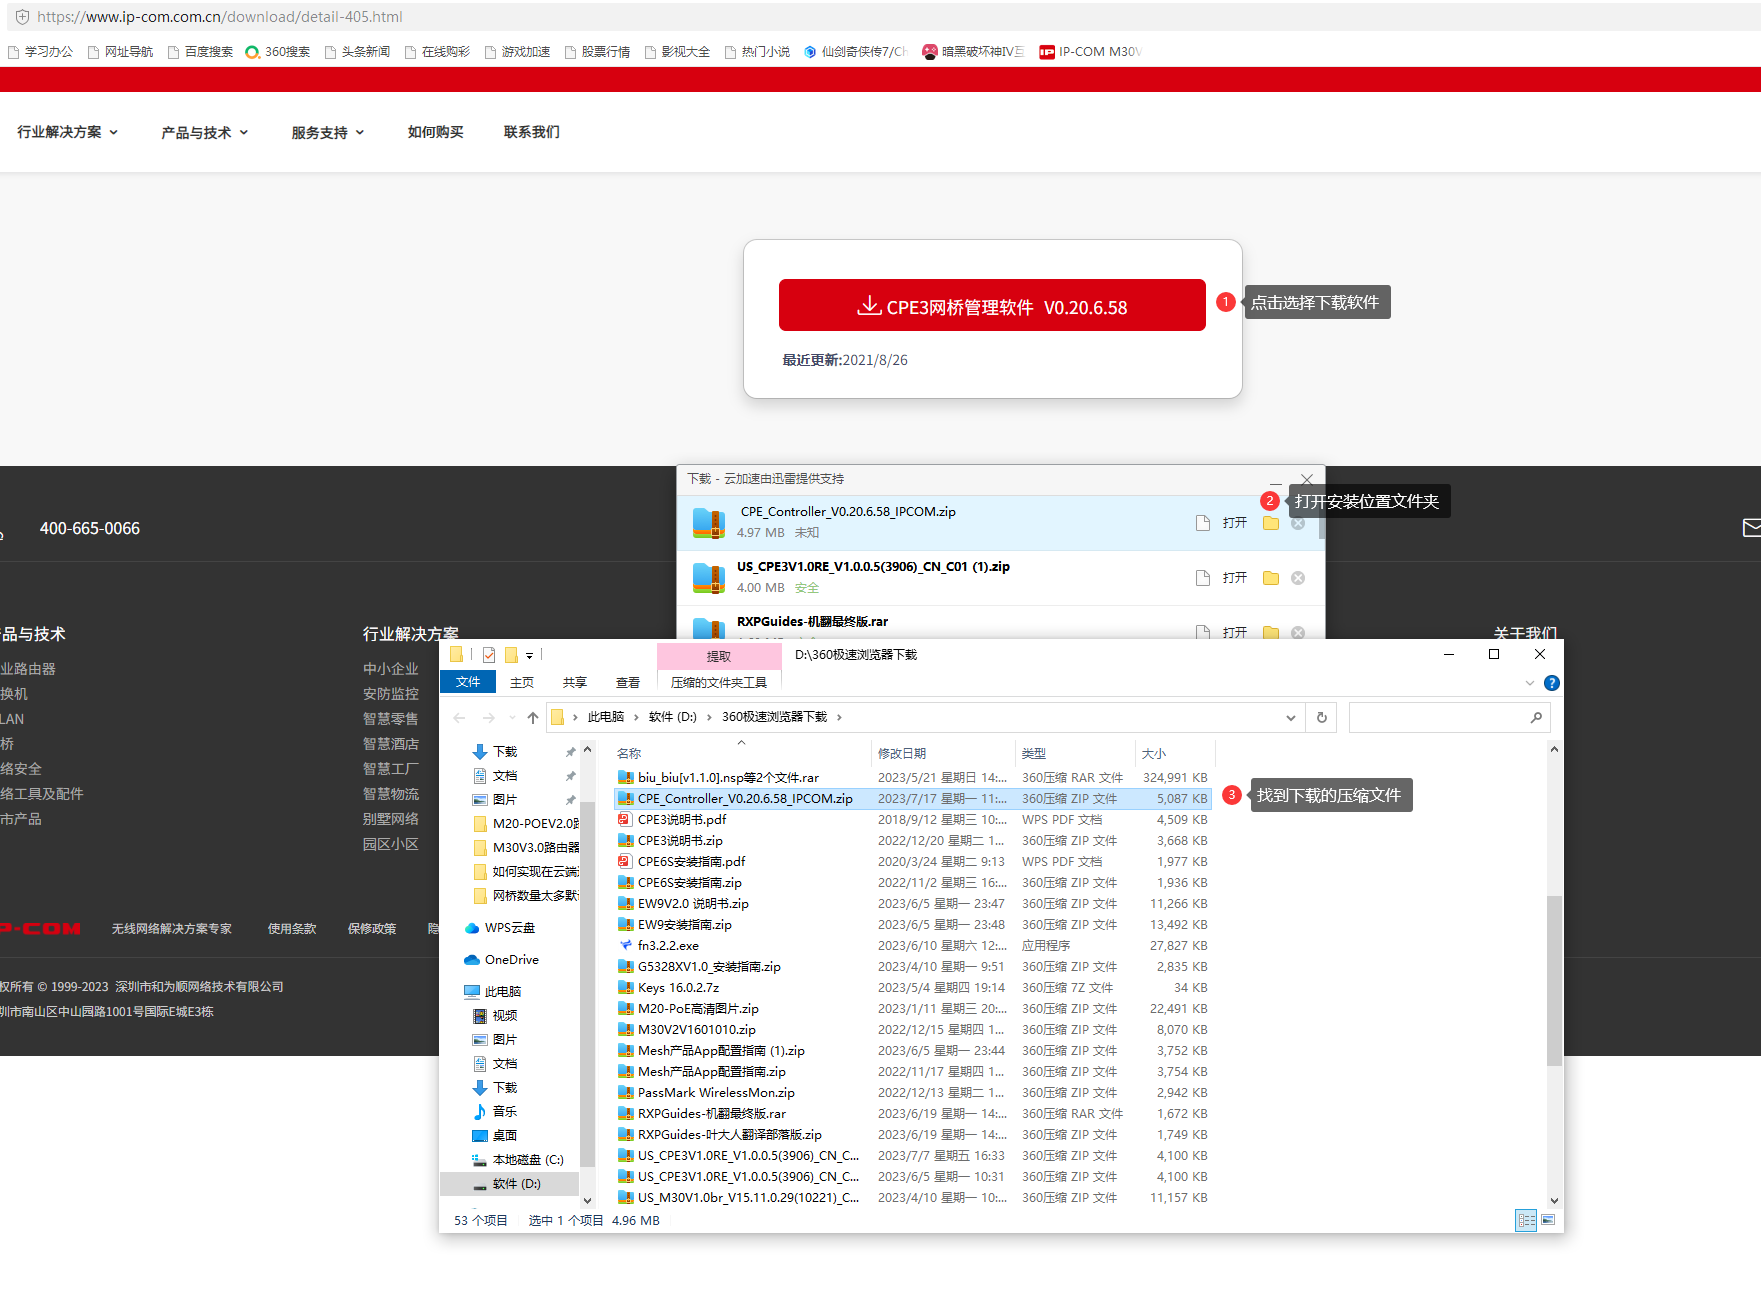Screen dimensions: 1761x1299
Task: Click the search magnifier in Explorer
Action: (x=1536, y=717)
